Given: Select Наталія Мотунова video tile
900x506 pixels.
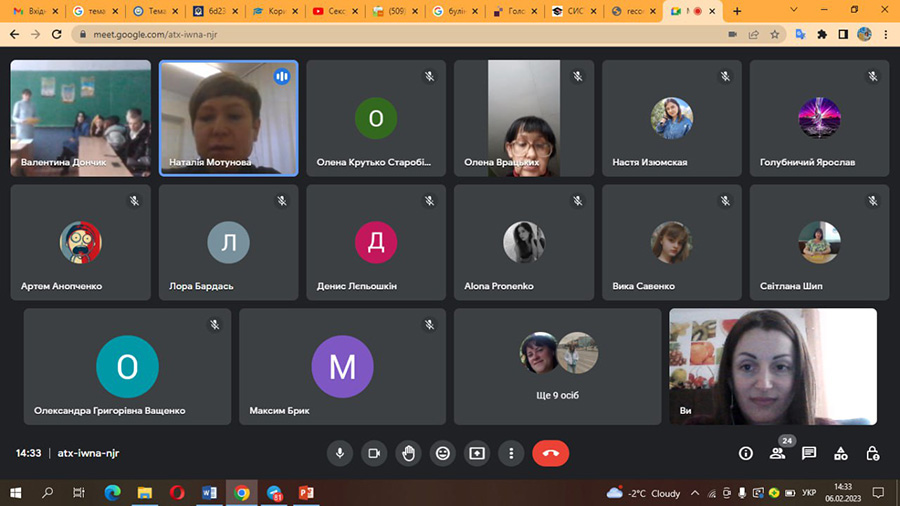Looking at the screenshot, I should pyautogui.click(x=228, y=118).
